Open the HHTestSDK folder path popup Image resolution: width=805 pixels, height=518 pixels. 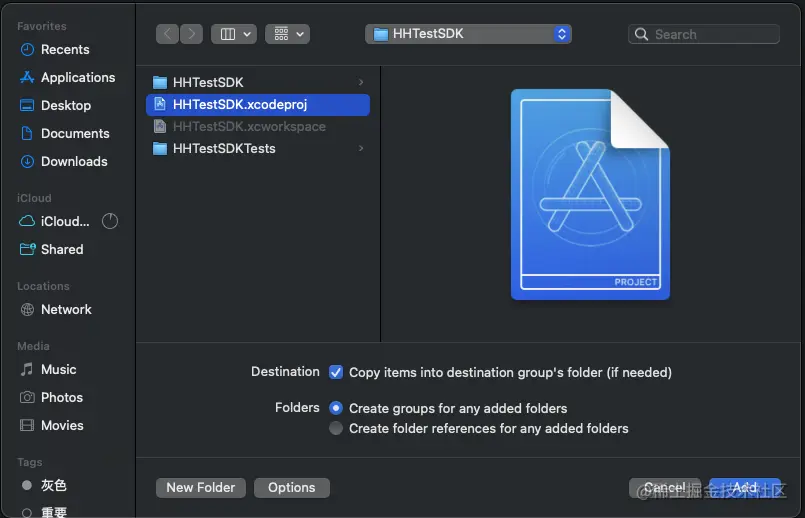pyautogui.click(x=468, y=34)
